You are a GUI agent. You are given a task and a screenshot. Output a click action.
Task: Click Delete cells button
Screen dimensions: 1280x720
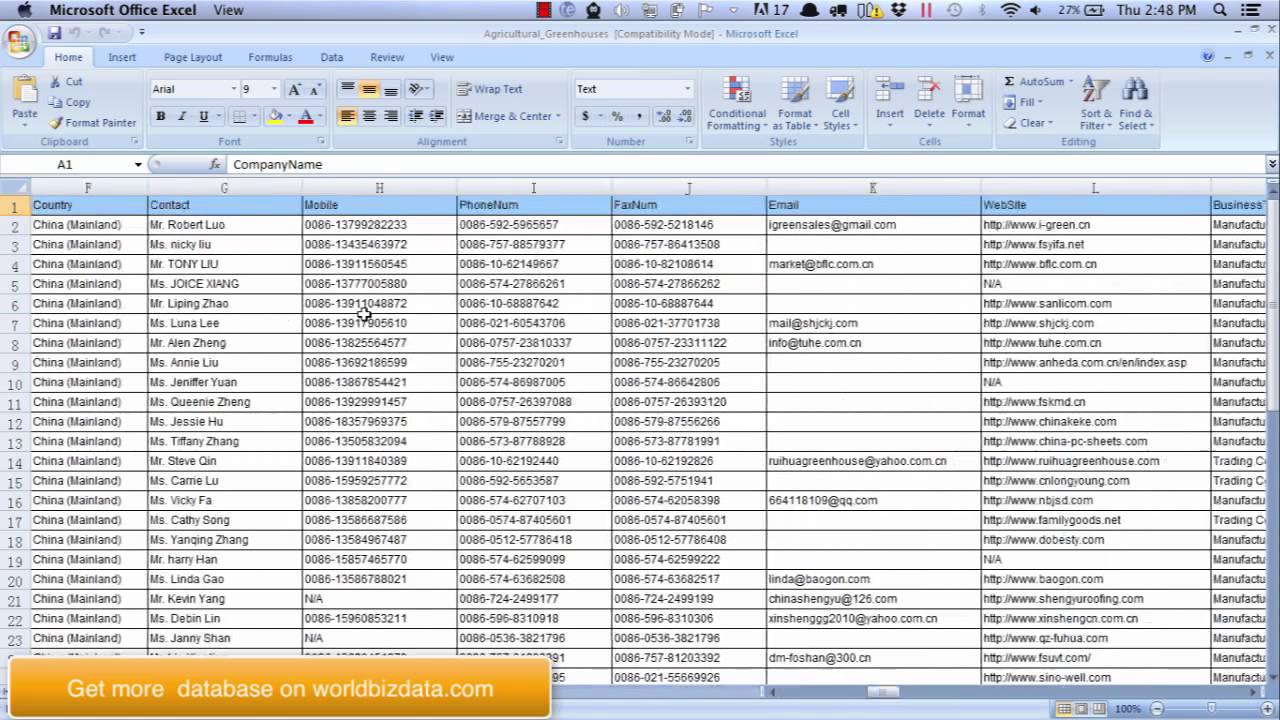point(929,98)
